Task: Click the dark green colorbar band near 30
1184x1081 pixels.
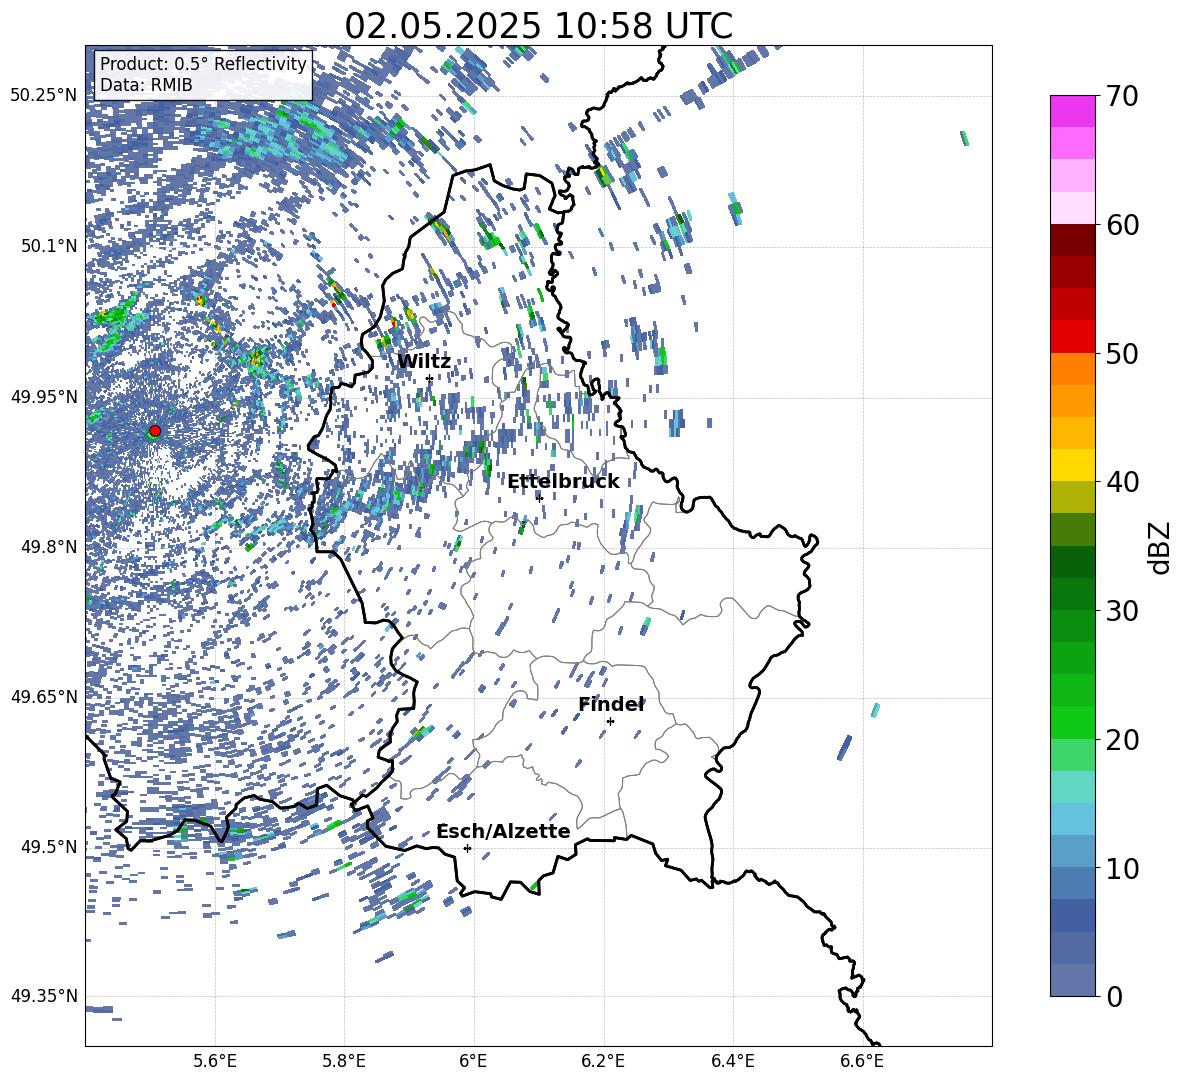Action: coord(1072,594)
